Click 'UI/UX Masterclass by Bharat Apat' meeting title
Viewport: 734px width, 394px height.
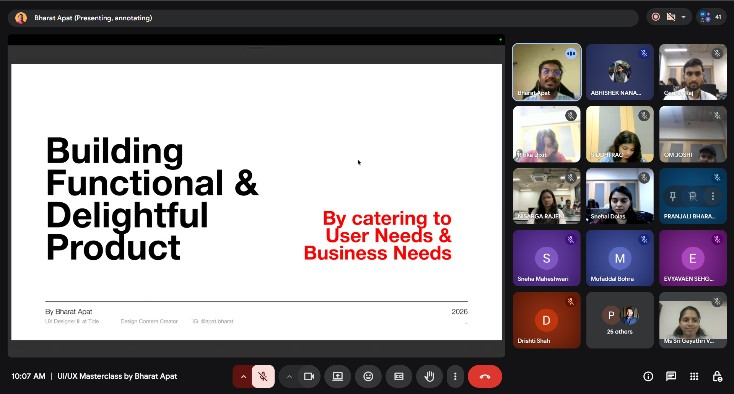point(117,376)
